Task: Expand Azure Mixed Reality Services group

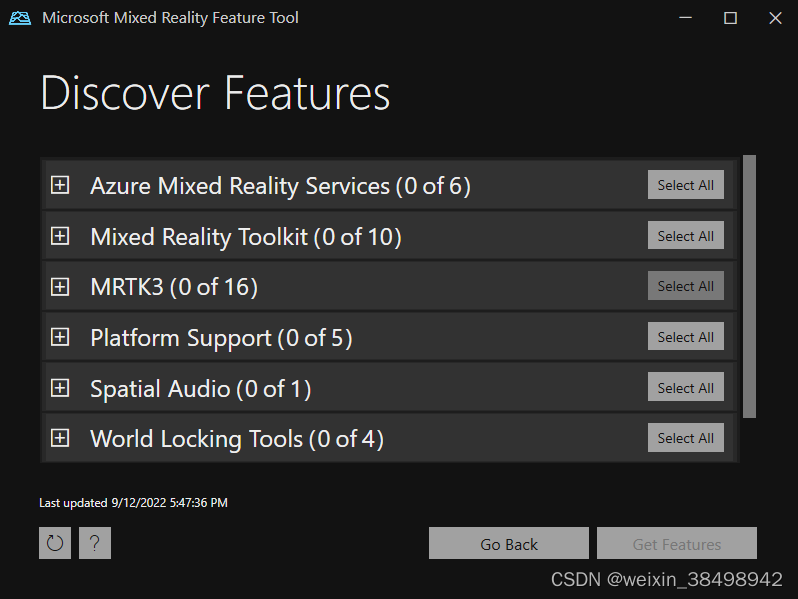Action: pyautogui.click(x=60, y=185)
